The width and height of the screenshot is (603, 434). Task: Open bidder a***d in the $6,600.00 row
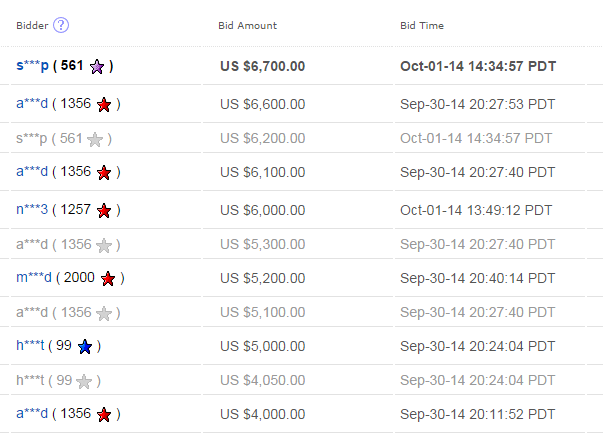point(32,103)
